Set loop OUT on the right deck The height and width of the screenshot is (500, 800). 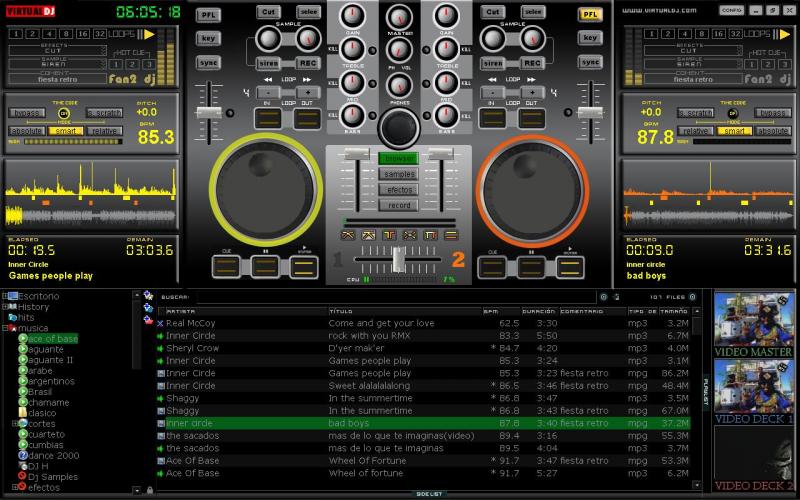click(x=532, y=118)
